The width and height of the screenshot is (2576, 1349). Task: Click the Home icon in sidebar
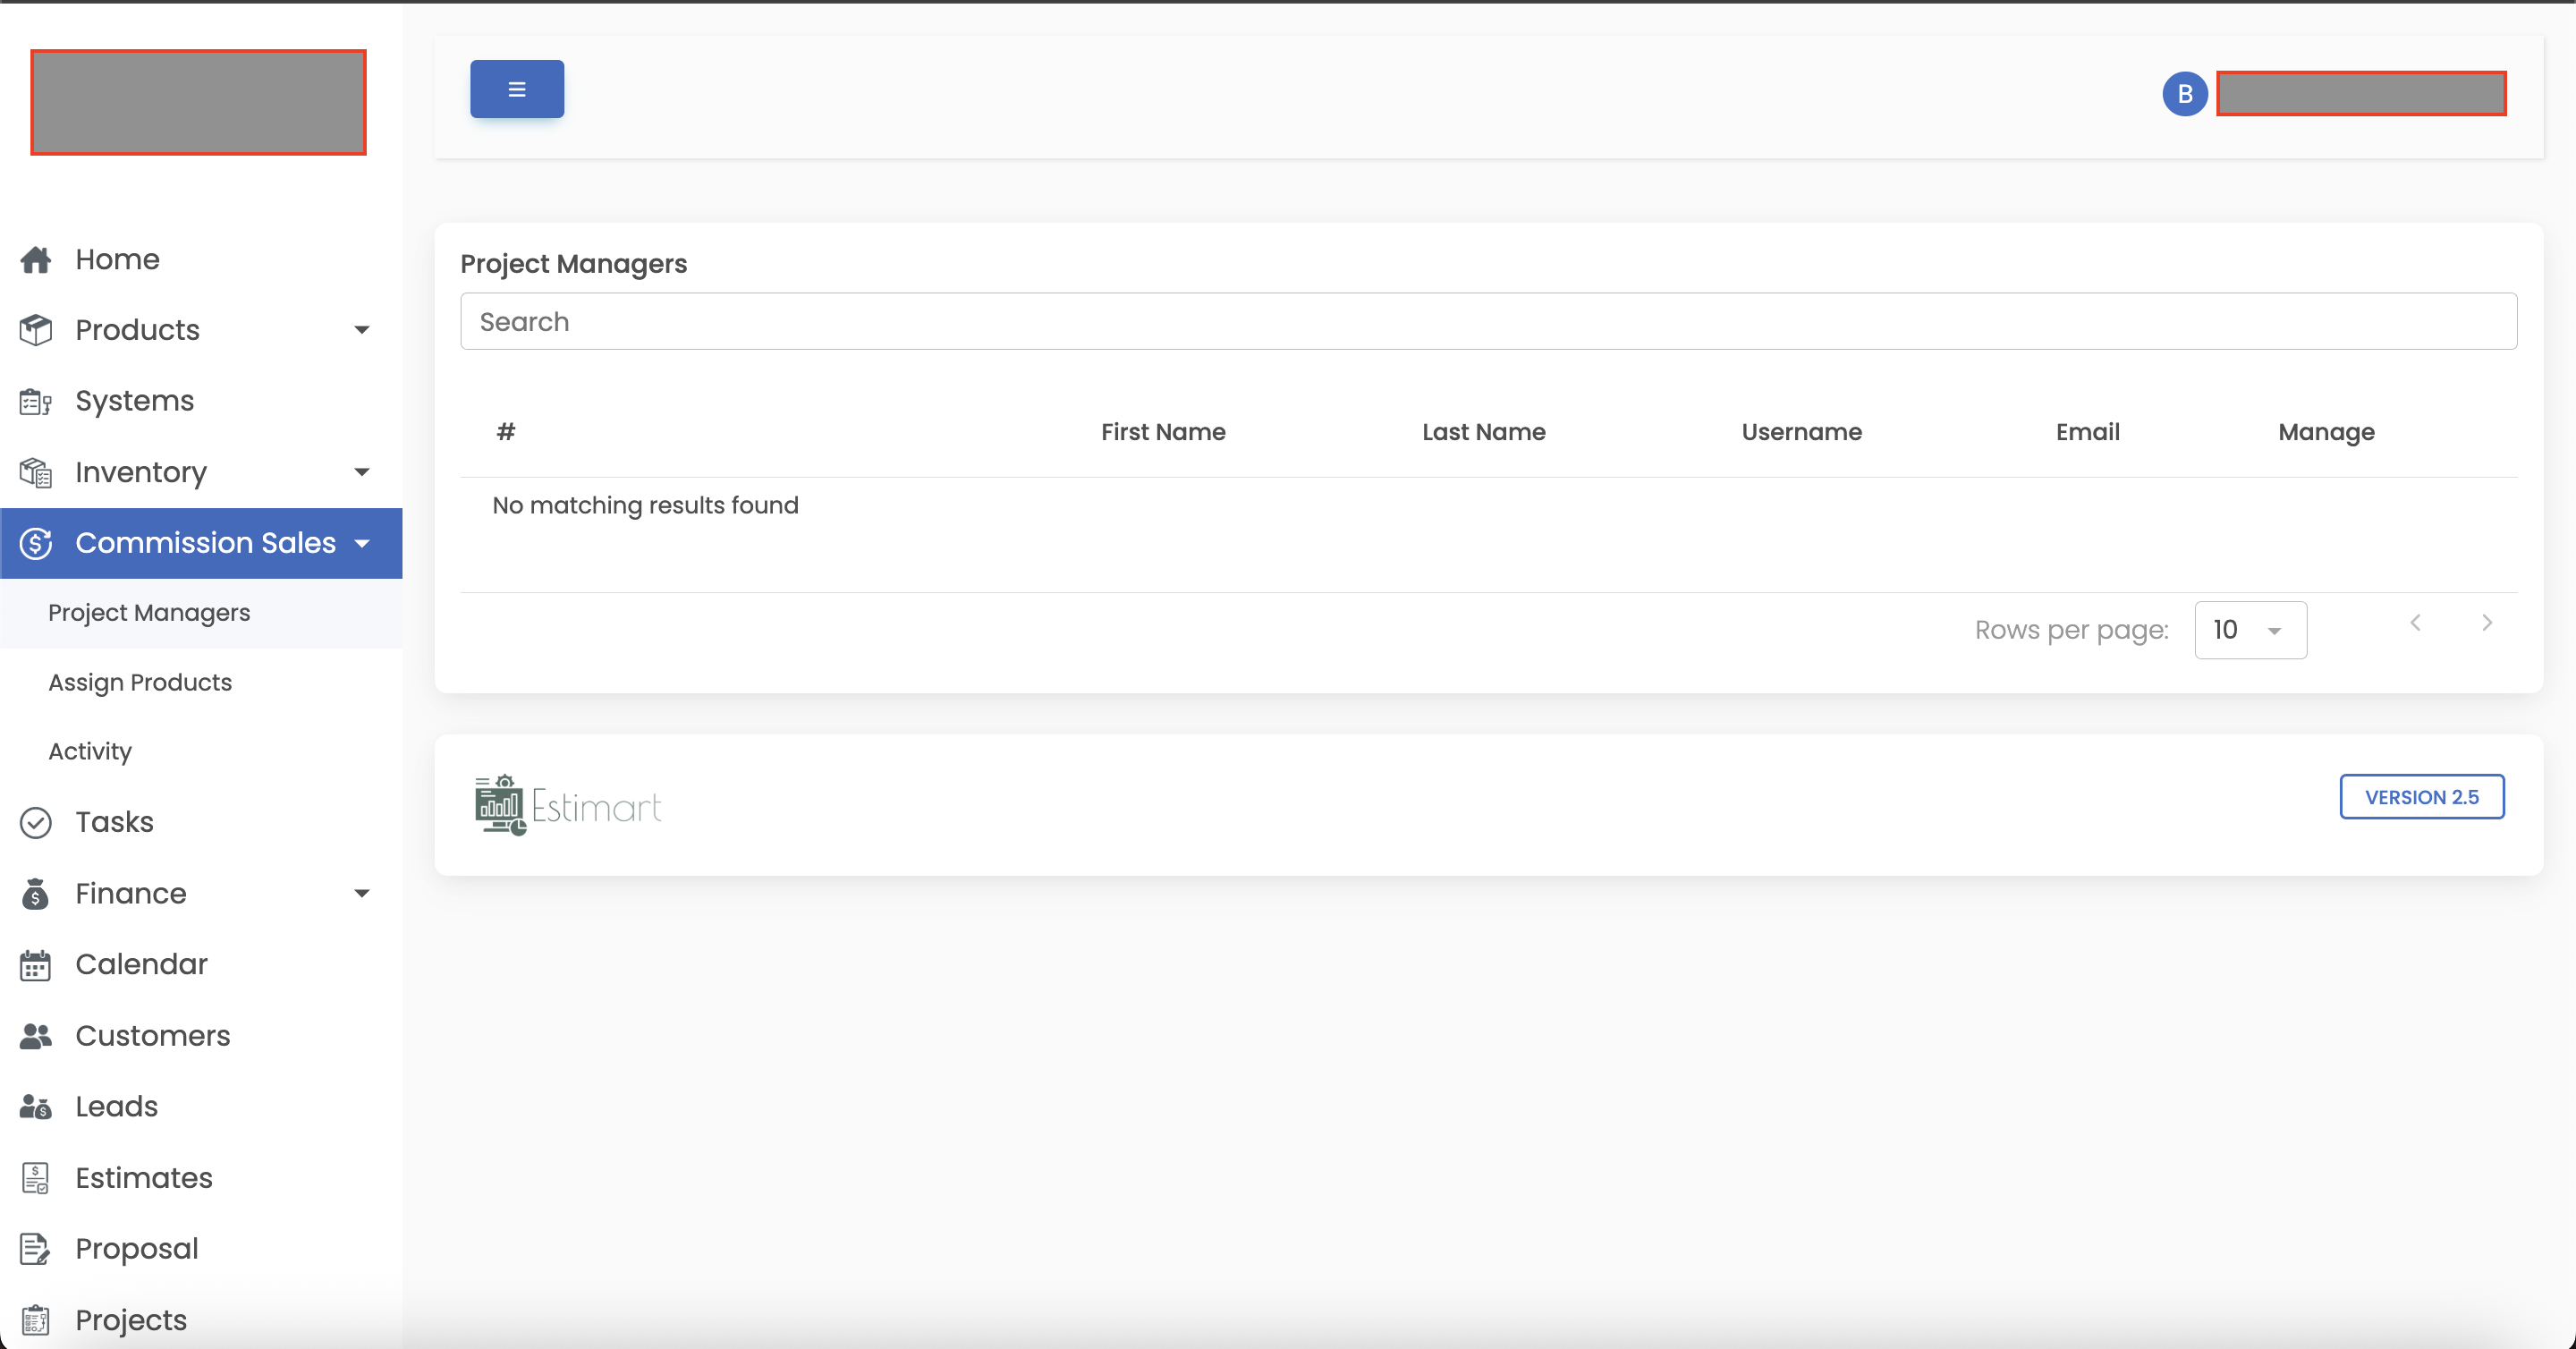tap(36, 259)
